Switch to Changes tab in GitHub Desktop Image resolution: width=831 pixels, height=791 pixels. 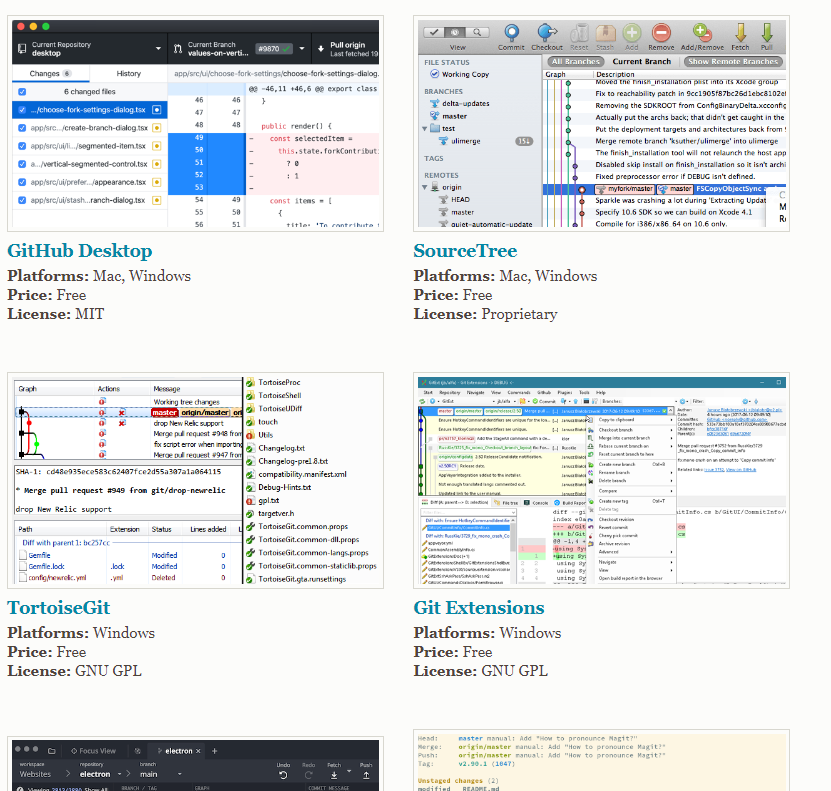[51, 73]
